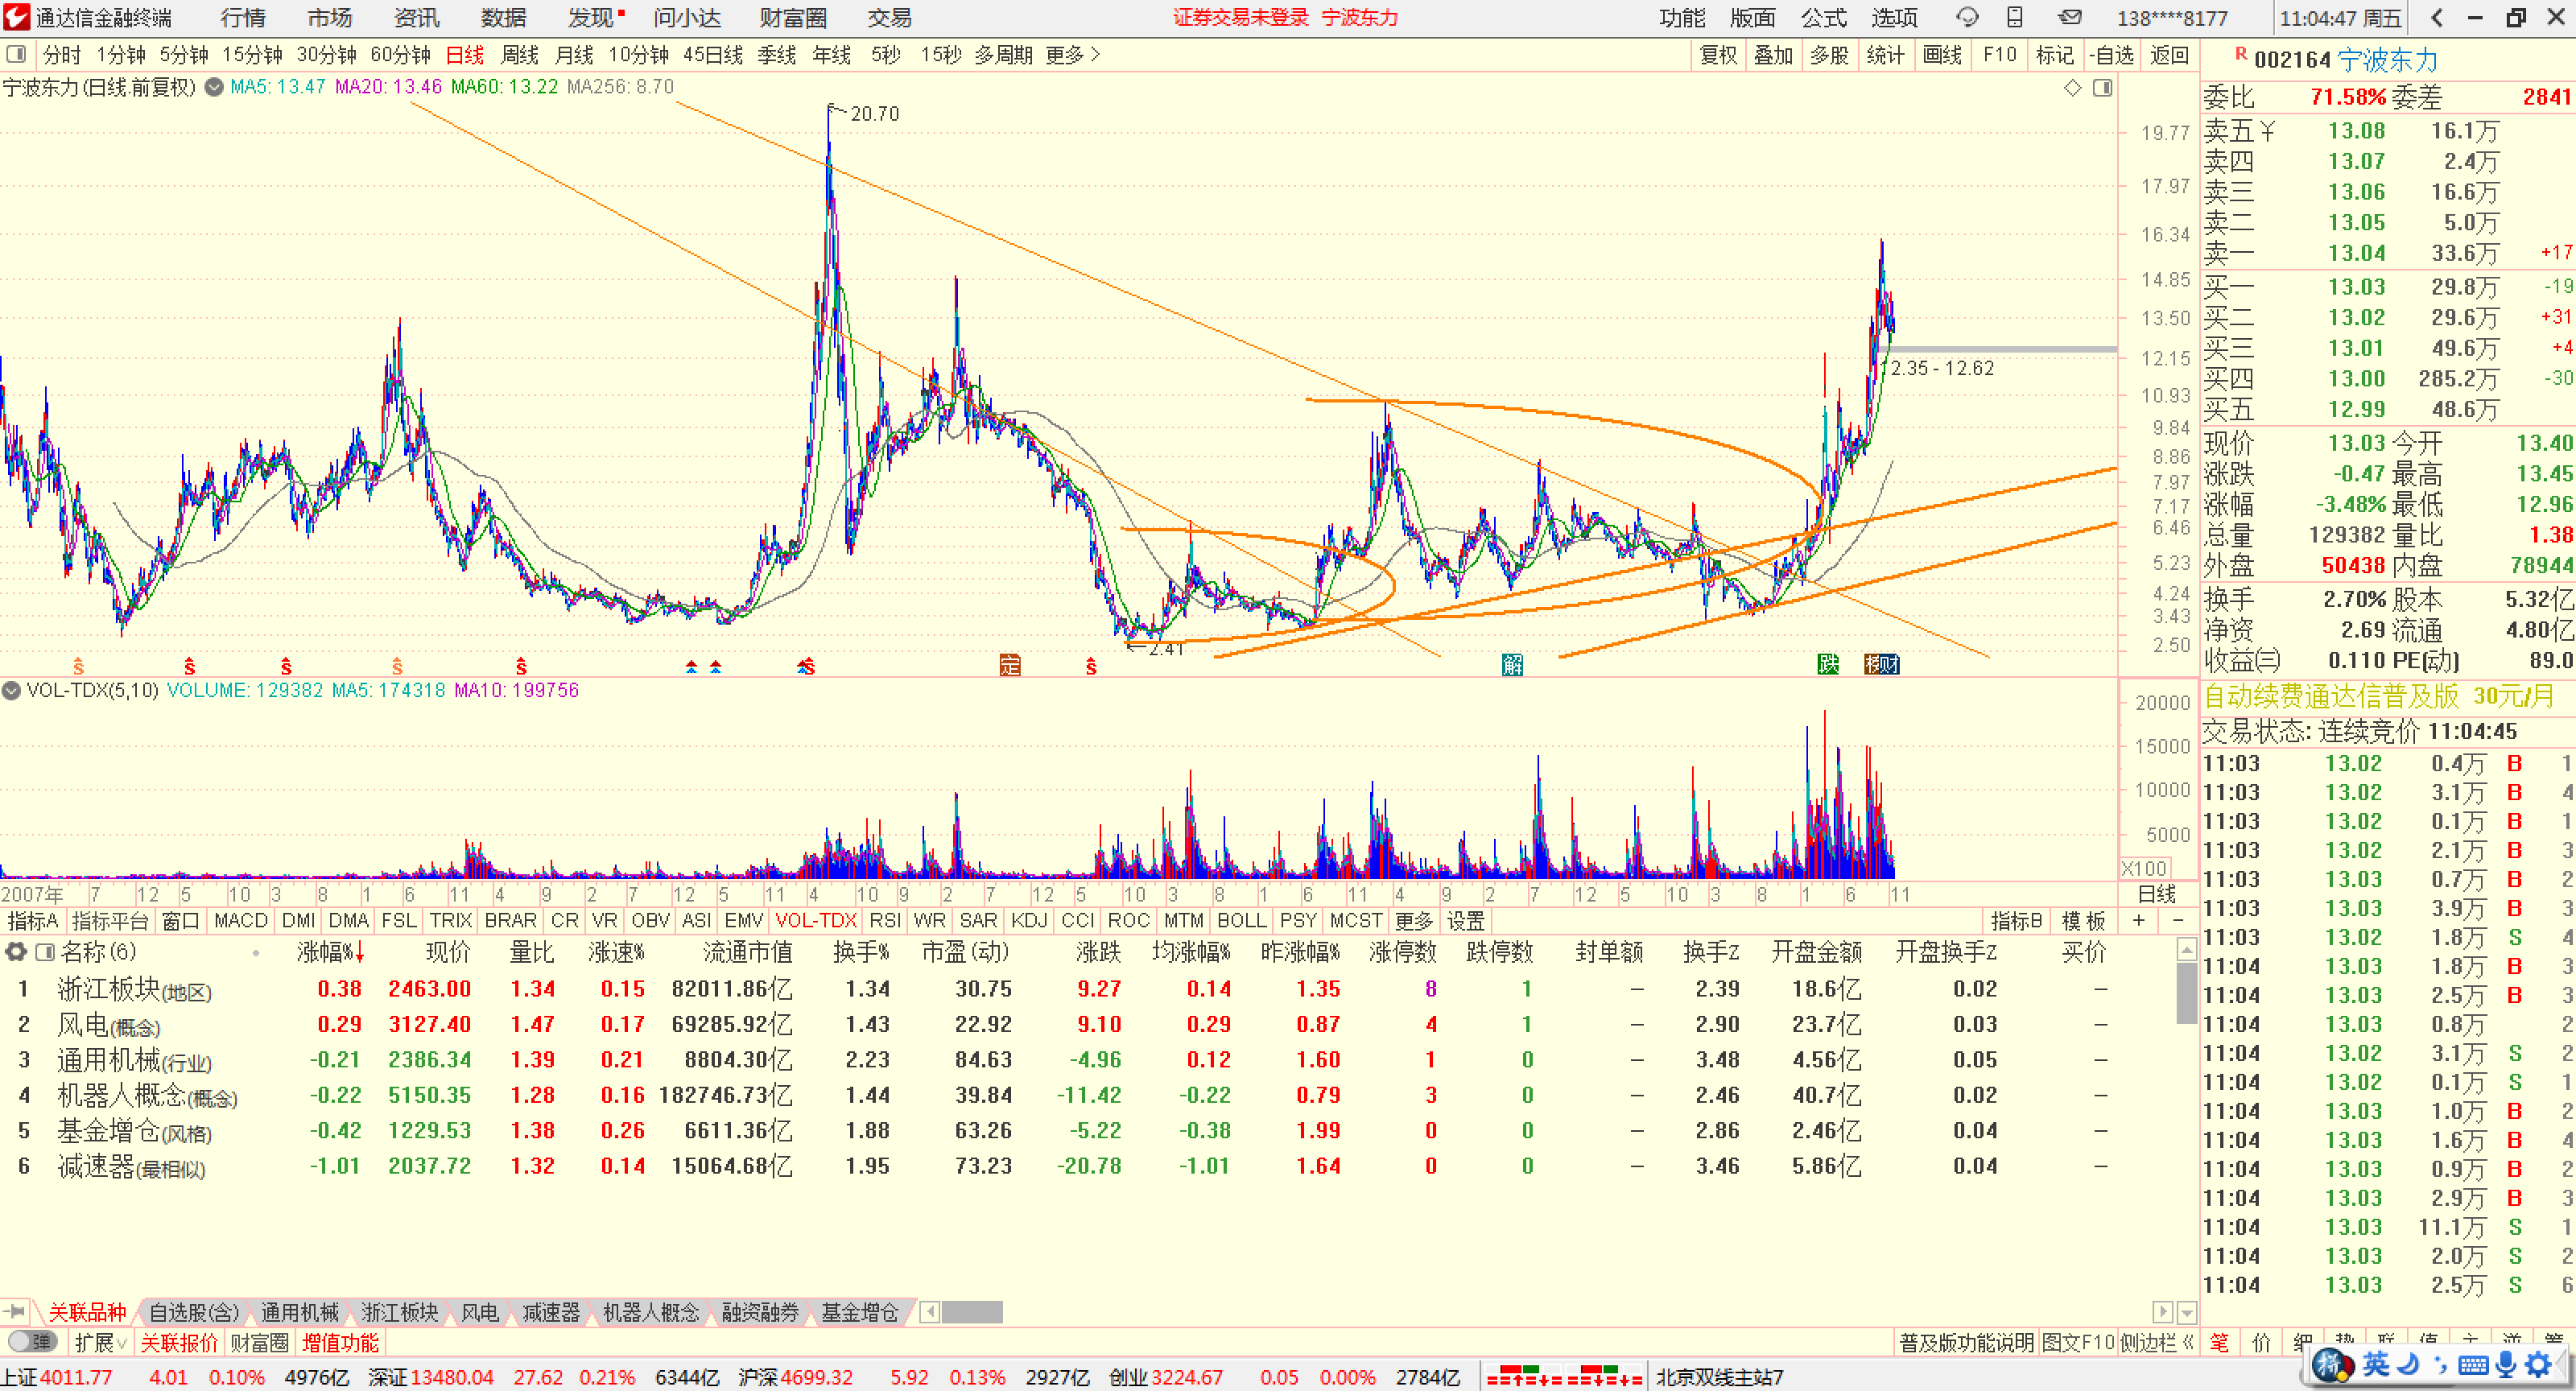Image resolution: width=2576 pixels, height=1391 pixels.
Task: Toggle the 弹 popup switch
Action: pos(32,1341)
